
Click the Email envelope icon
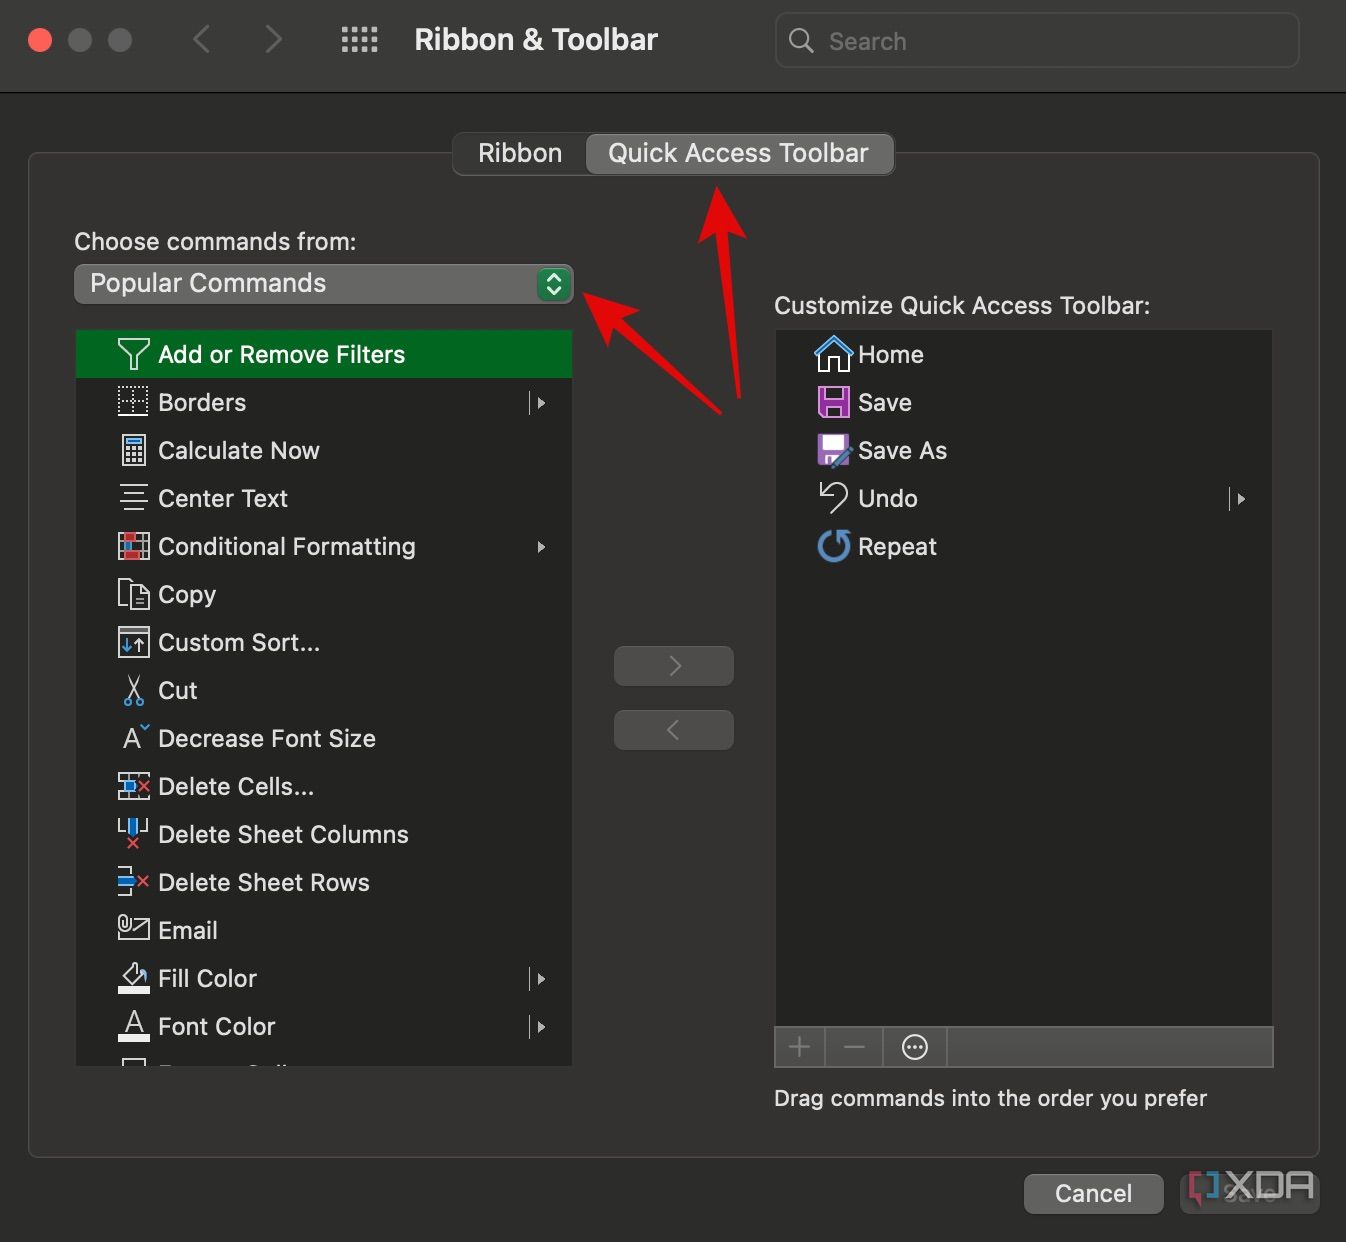[133, 928]
